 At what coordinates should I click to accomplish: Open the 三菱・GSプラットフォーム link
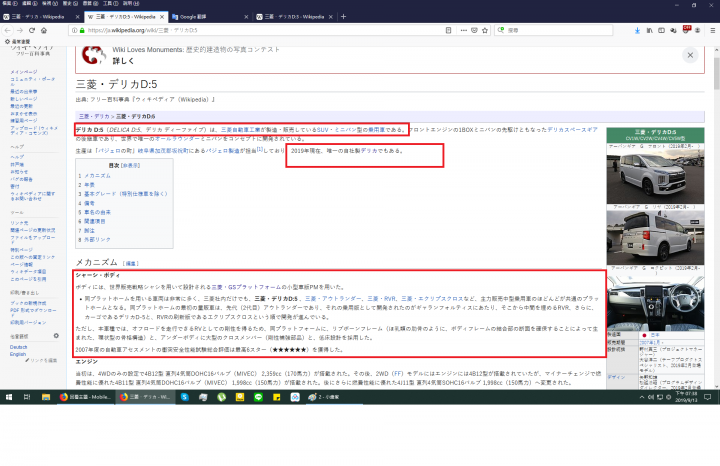246,287
